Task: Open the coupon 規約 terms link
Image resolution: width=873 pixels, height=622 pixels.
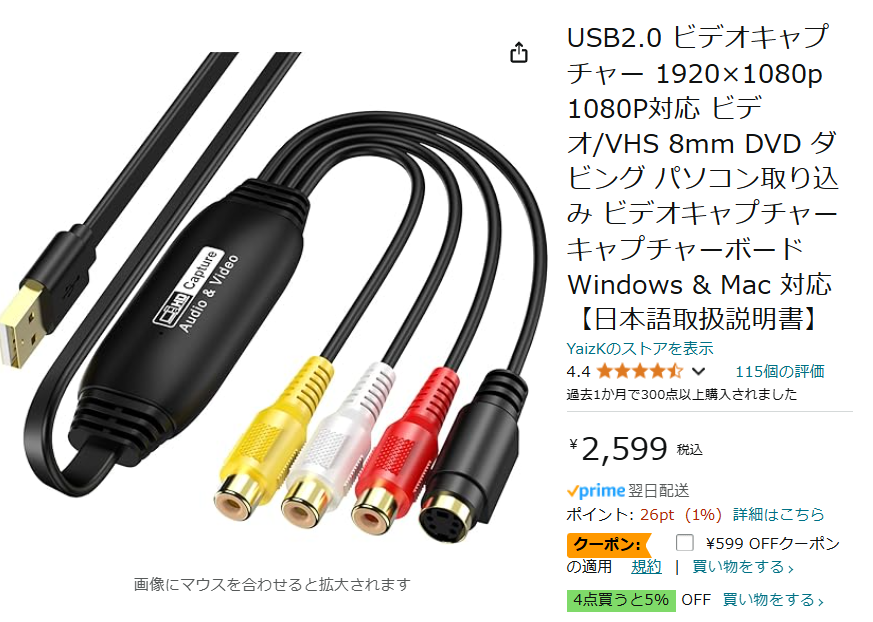Action: click(646, 567)
